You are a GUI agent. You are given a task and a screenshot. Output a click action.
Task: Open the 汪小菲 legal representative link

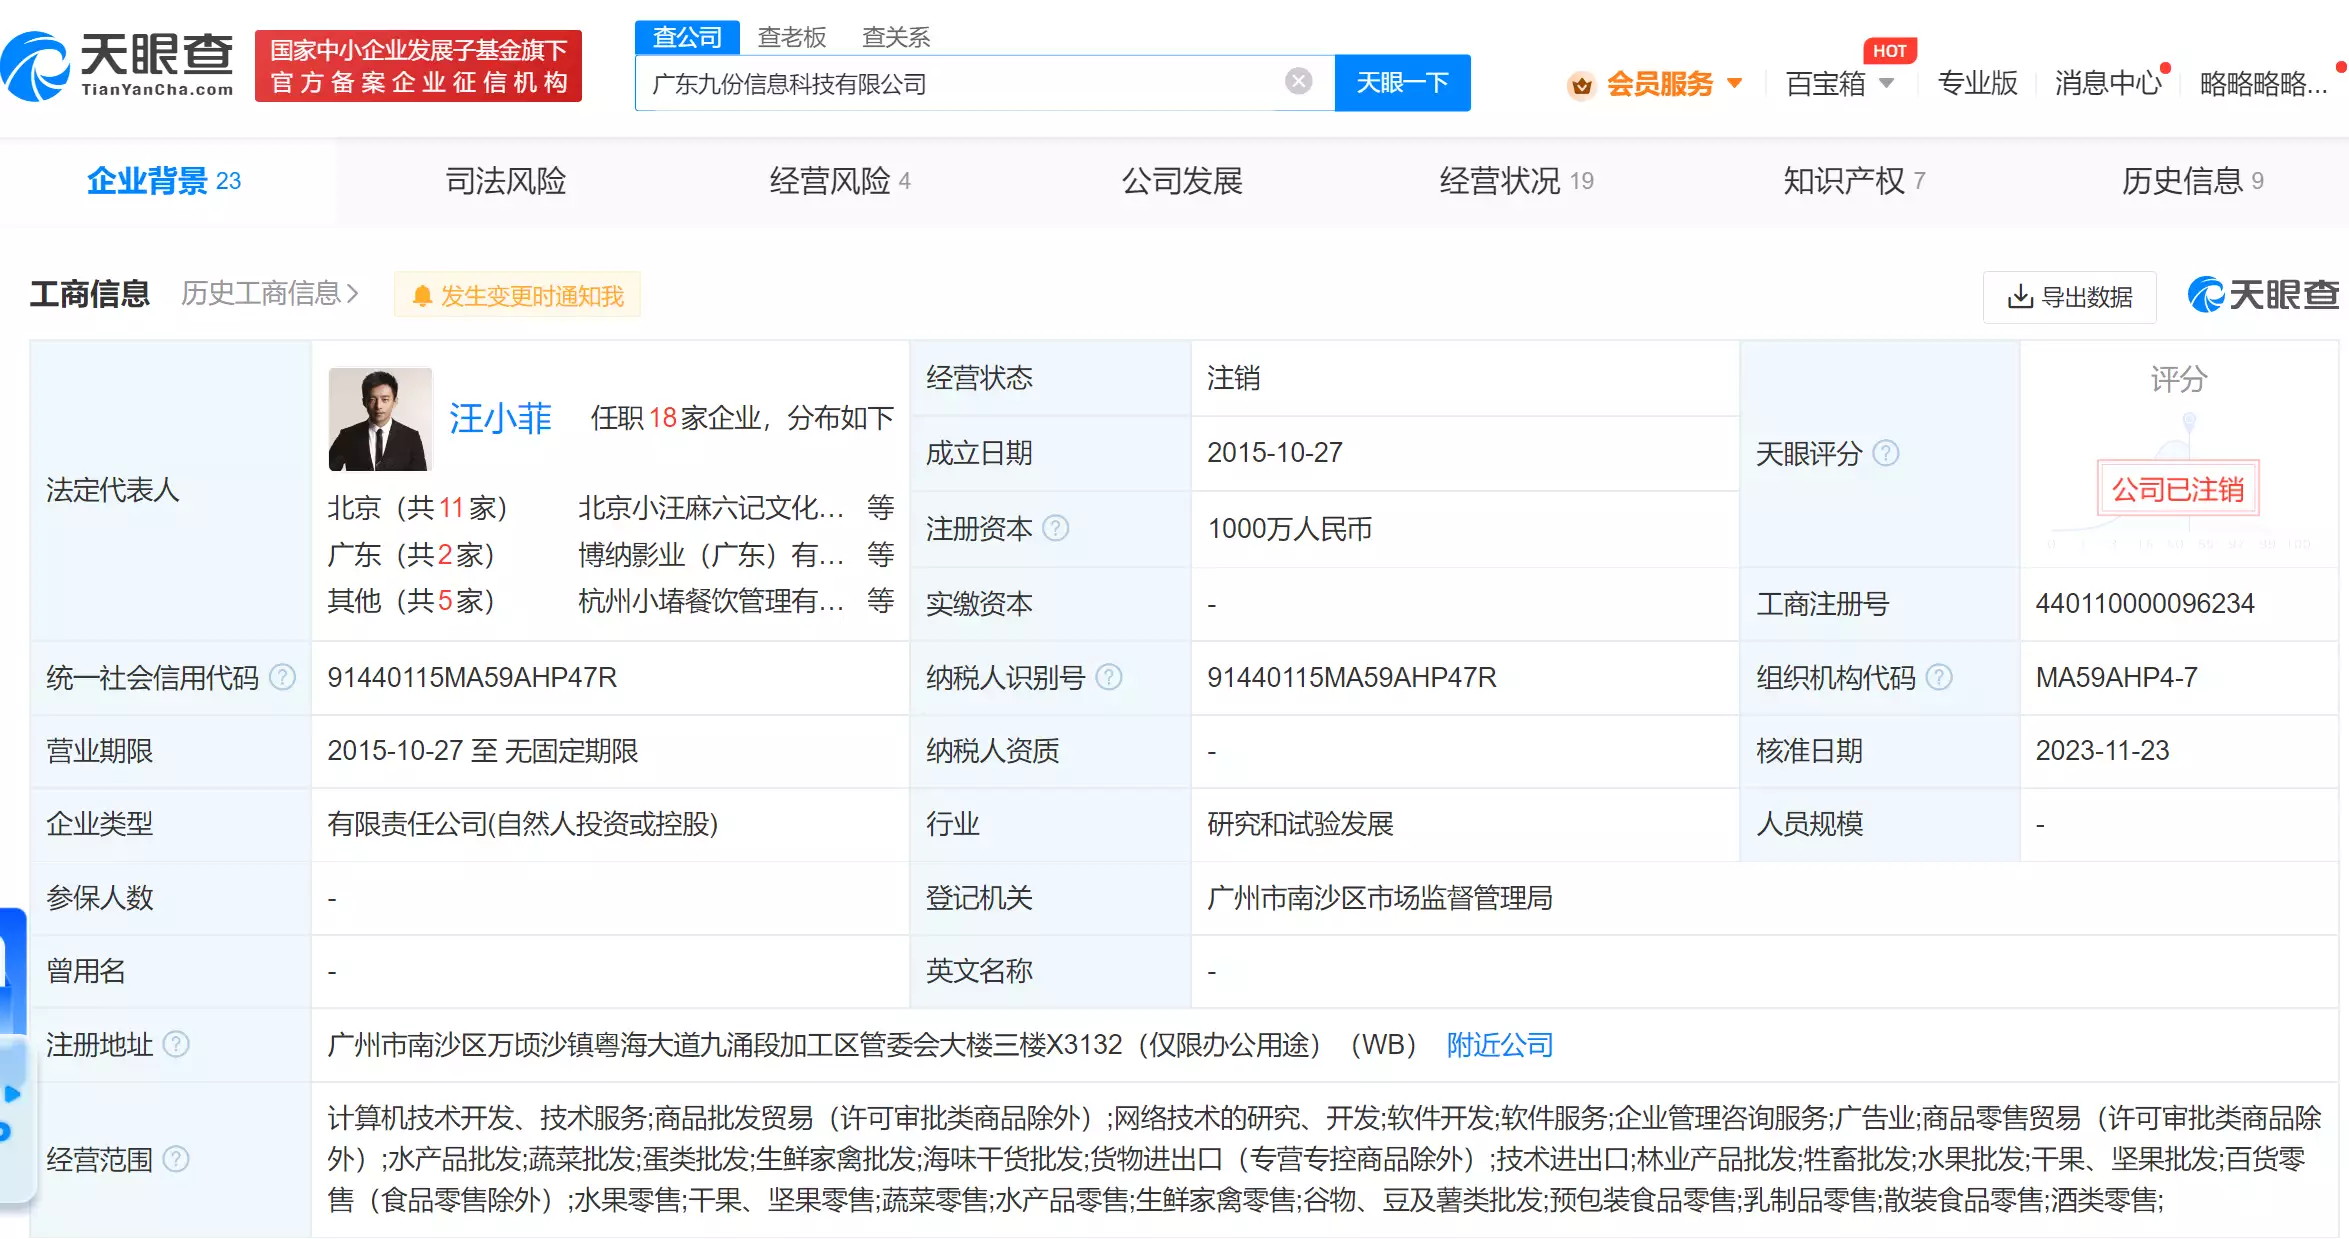click(x=500, y=418)
